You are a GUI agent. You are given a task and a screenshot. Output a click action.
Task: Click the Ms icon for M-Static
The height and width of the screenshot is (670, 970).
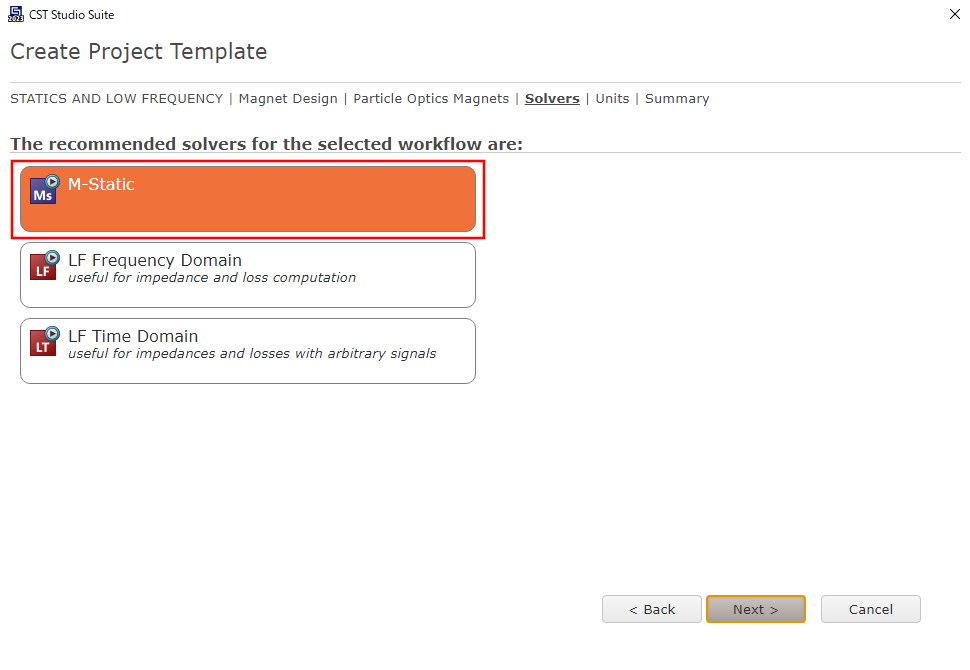coord(44,190)
